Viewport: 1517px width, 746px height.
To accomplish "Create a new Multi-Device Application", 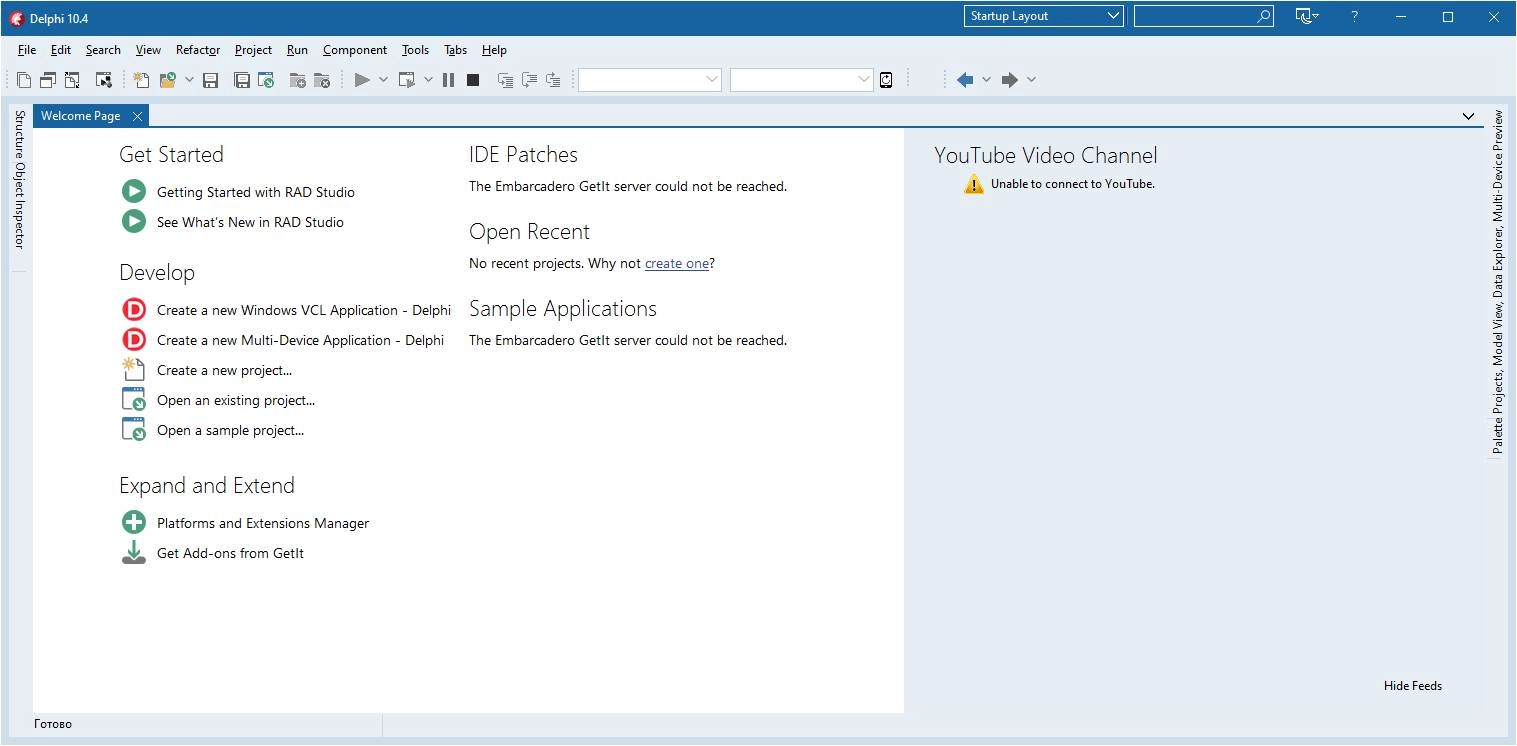I will pyautogui.click(x=300, y=340).
